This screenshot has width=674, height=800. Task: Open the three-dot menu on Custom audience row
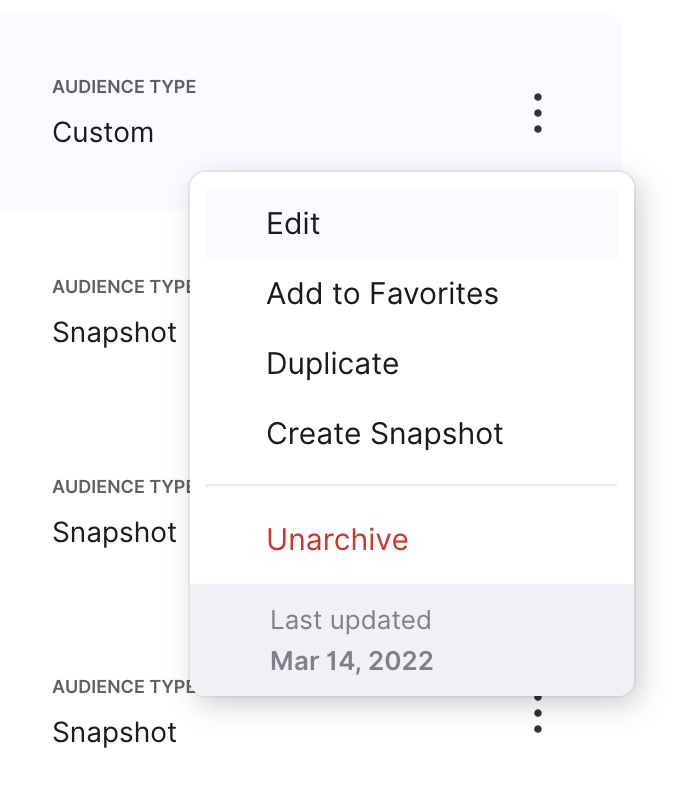(x=537, y=113)
